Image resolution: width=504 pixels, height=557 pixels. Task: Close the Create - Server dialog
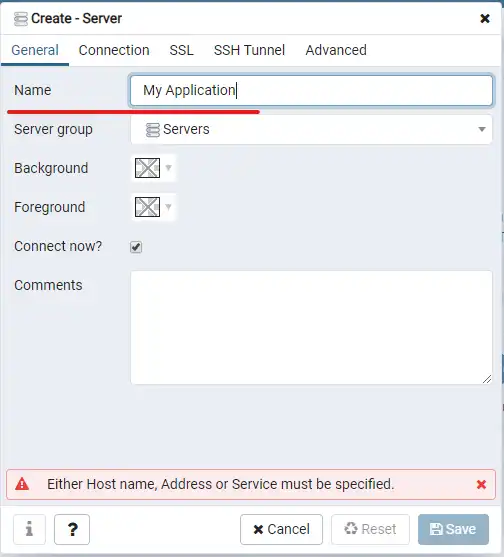[485, 18]
